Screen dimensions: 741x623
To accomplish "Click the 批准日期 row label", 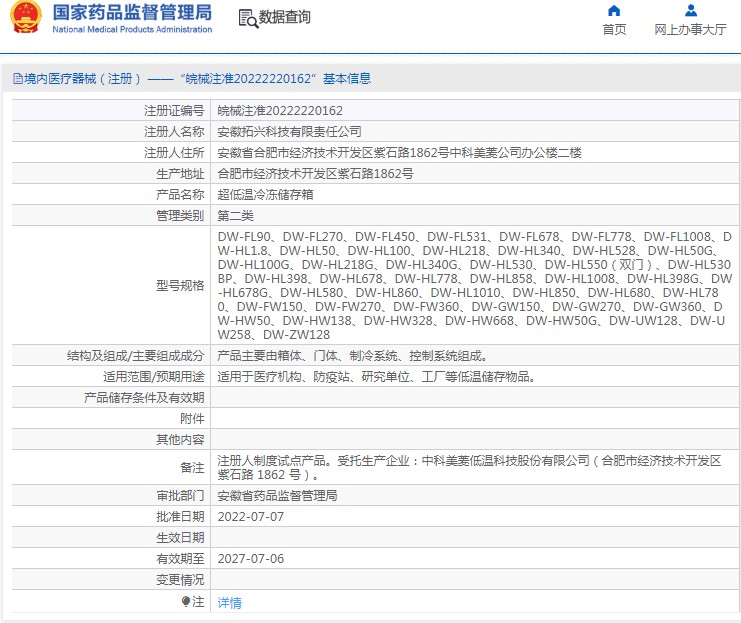I will tap(180, 517).
